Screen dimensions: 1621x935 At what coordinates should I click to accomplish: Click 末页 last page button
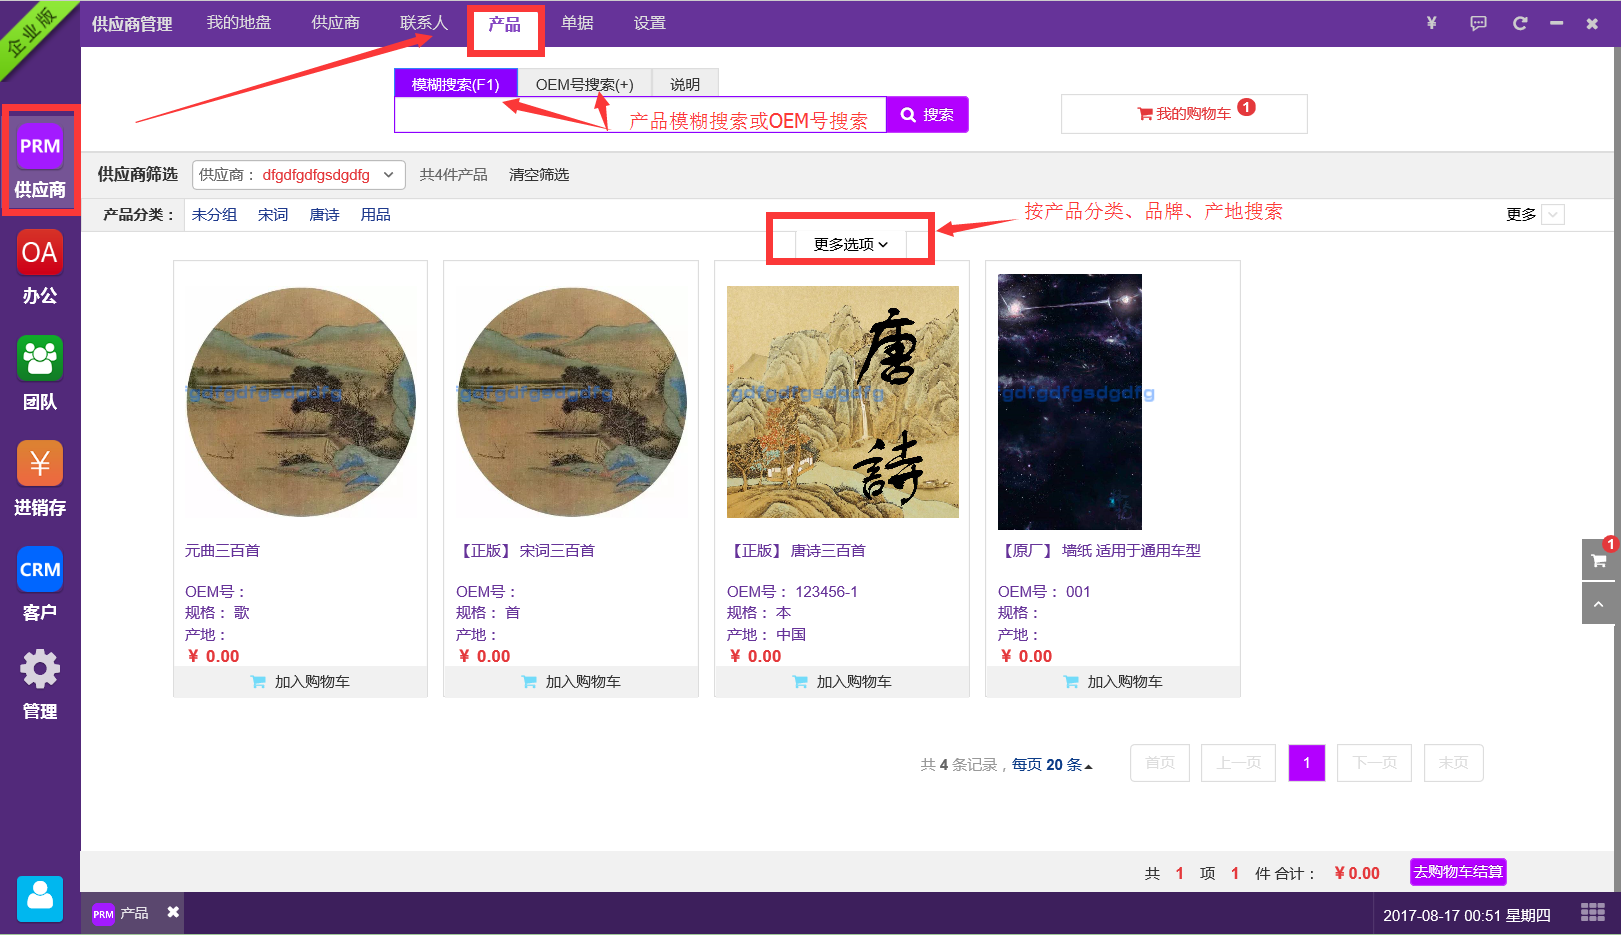tap(1453, 763)
